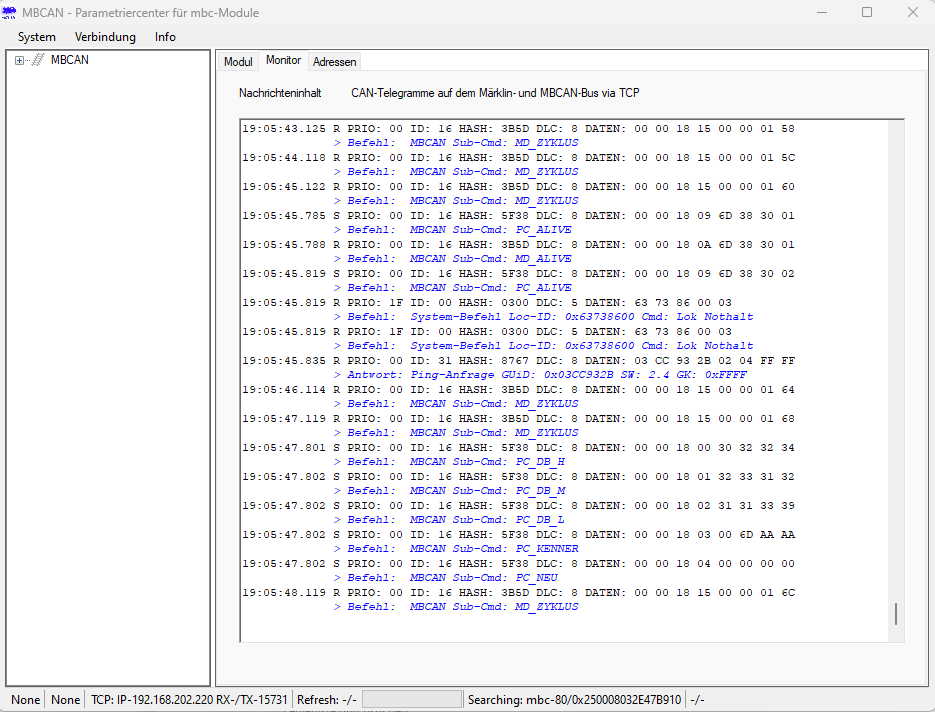This screenshot has width=935, height=712.
Task: Click the Ping-Anfrage GUiD answer line
Action: pyautogui.click(x=540, y=375)
